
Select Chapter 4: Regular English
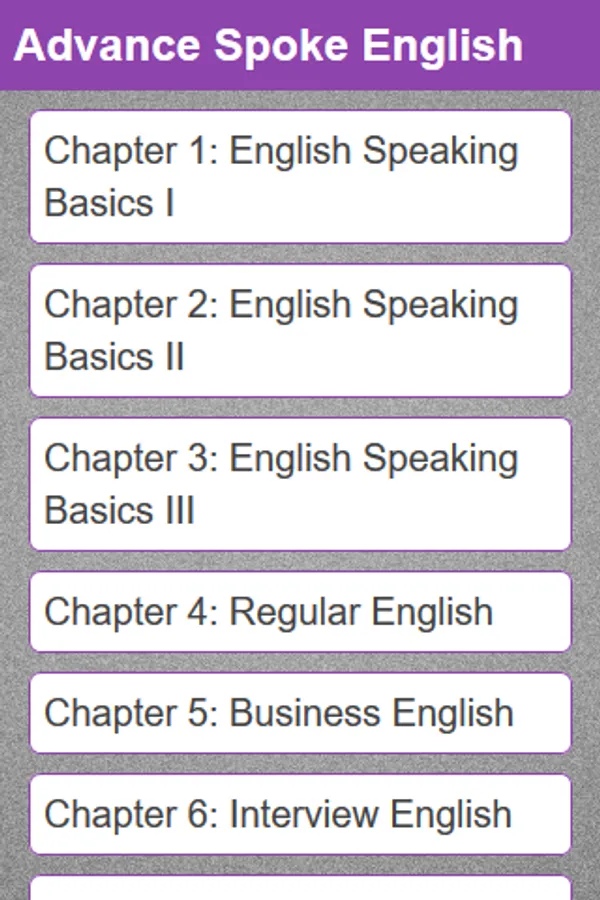[300, 612]
